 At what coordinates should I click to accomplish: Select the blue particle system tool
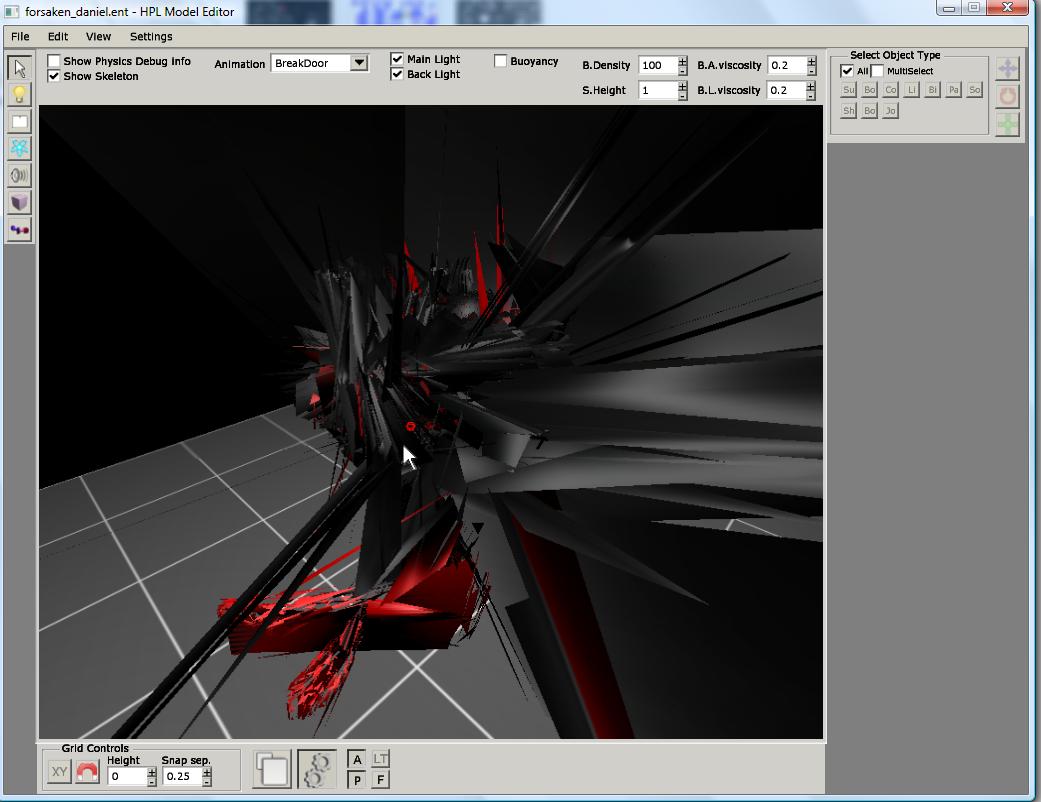[x=19, y=149]
